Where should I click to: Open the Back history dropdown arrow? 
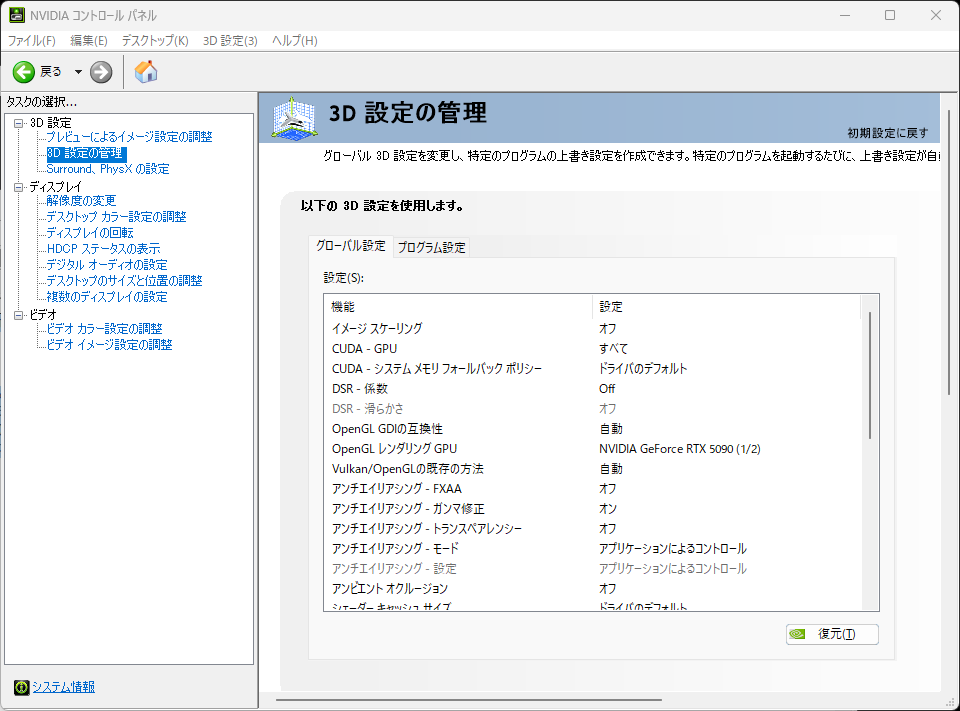click(78, 72)
